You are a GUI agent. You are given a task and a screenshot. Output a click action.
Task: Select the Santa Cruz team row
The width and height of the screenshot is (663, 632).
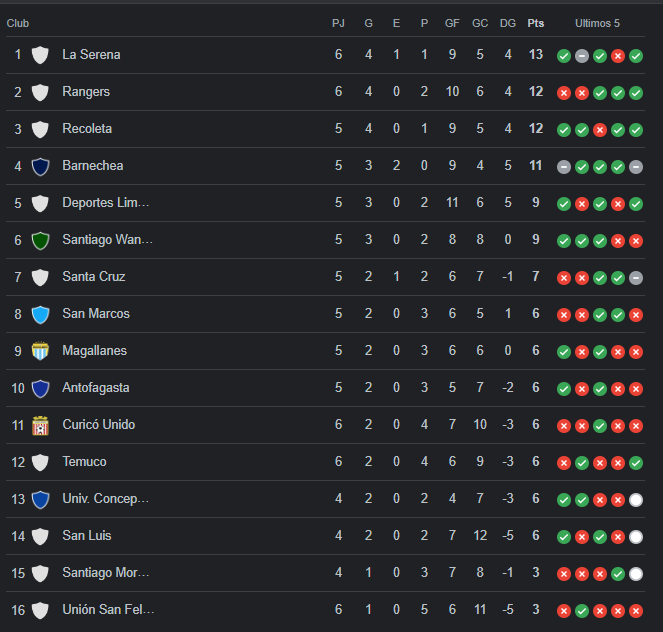(x=325, y=277)
